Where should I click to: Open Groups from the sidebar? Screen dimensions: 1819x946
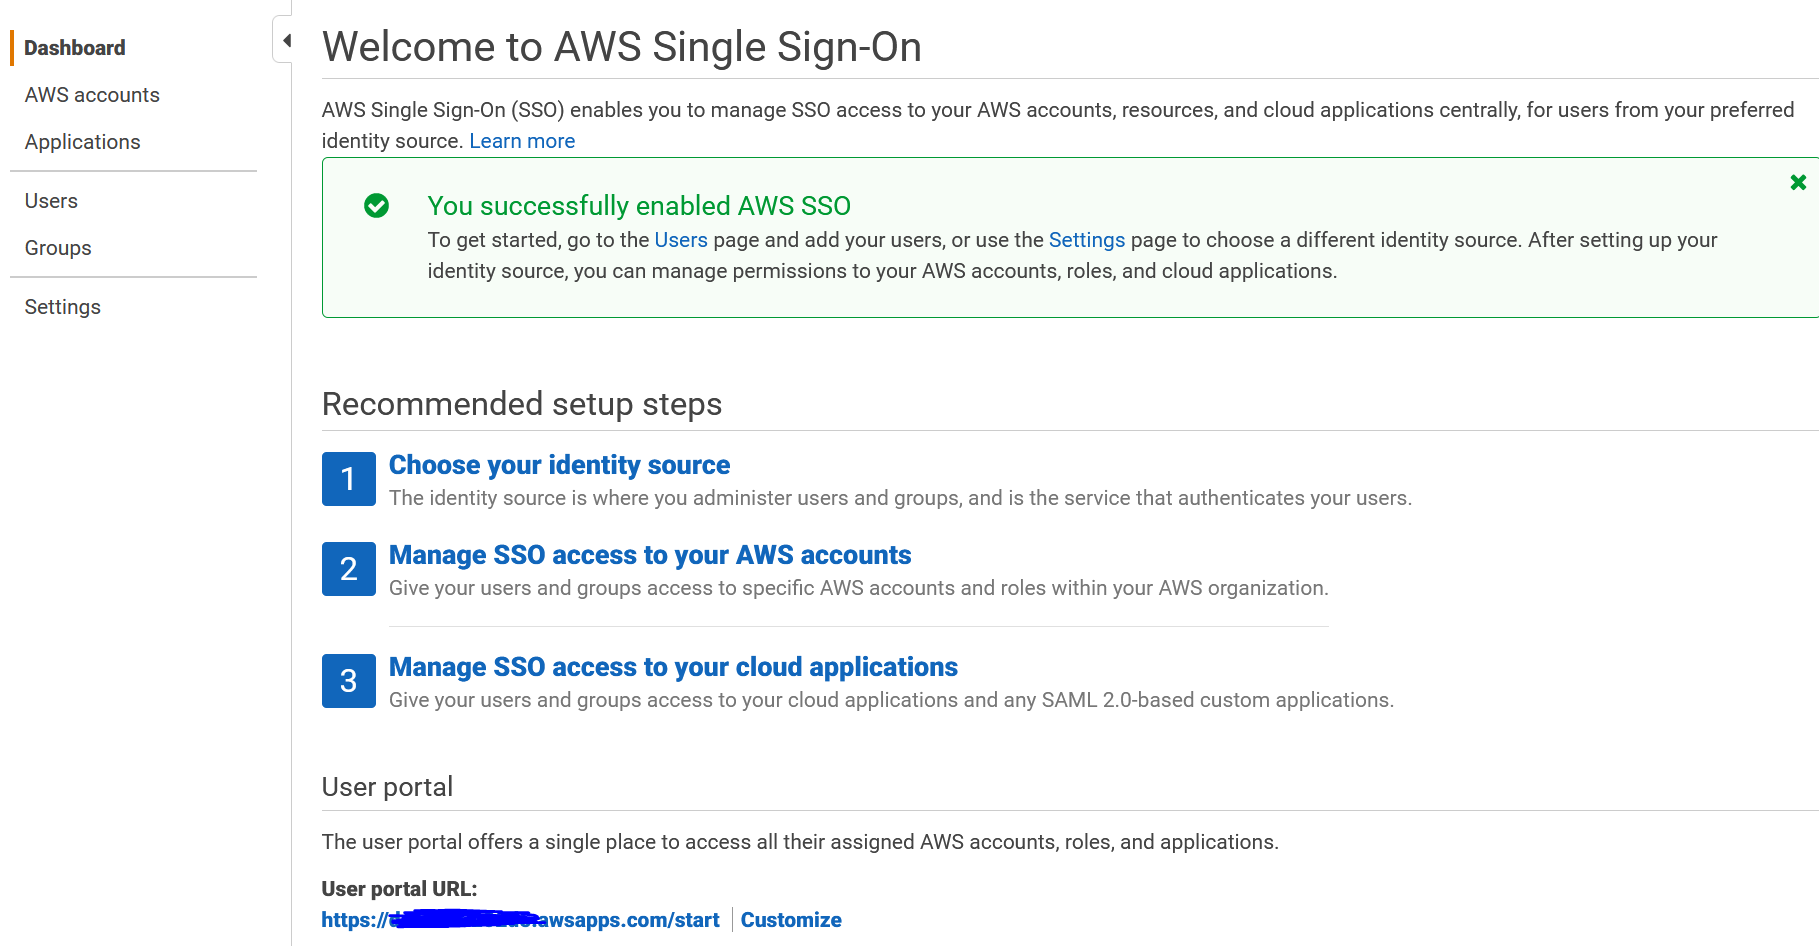pyautogui.click(x=57, y=247)
